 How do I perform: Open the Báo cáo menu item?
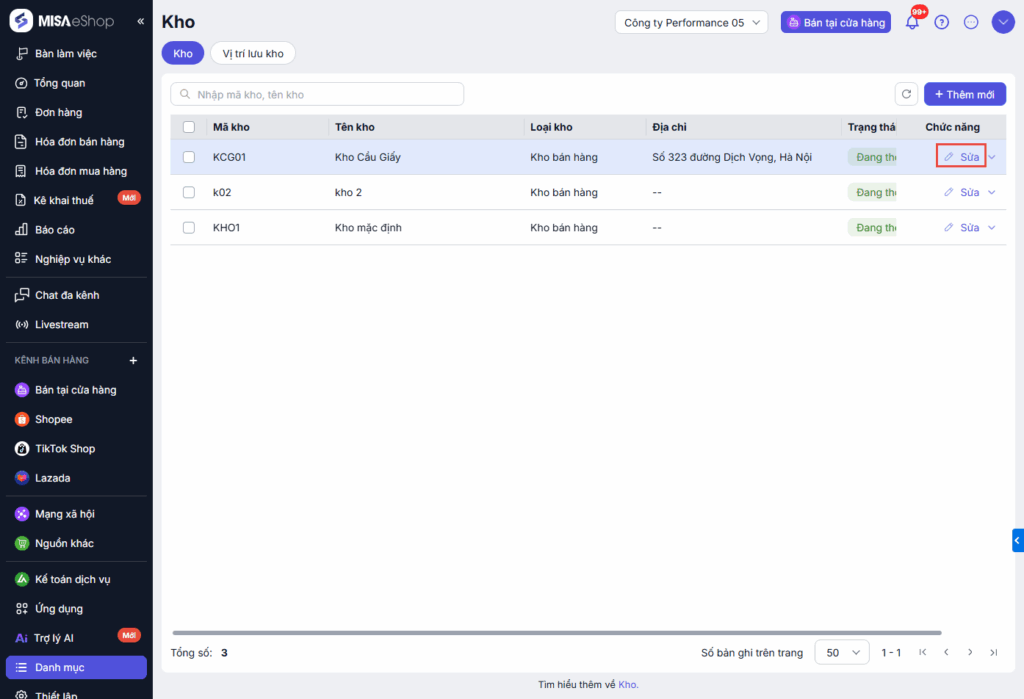pos(54,230)
